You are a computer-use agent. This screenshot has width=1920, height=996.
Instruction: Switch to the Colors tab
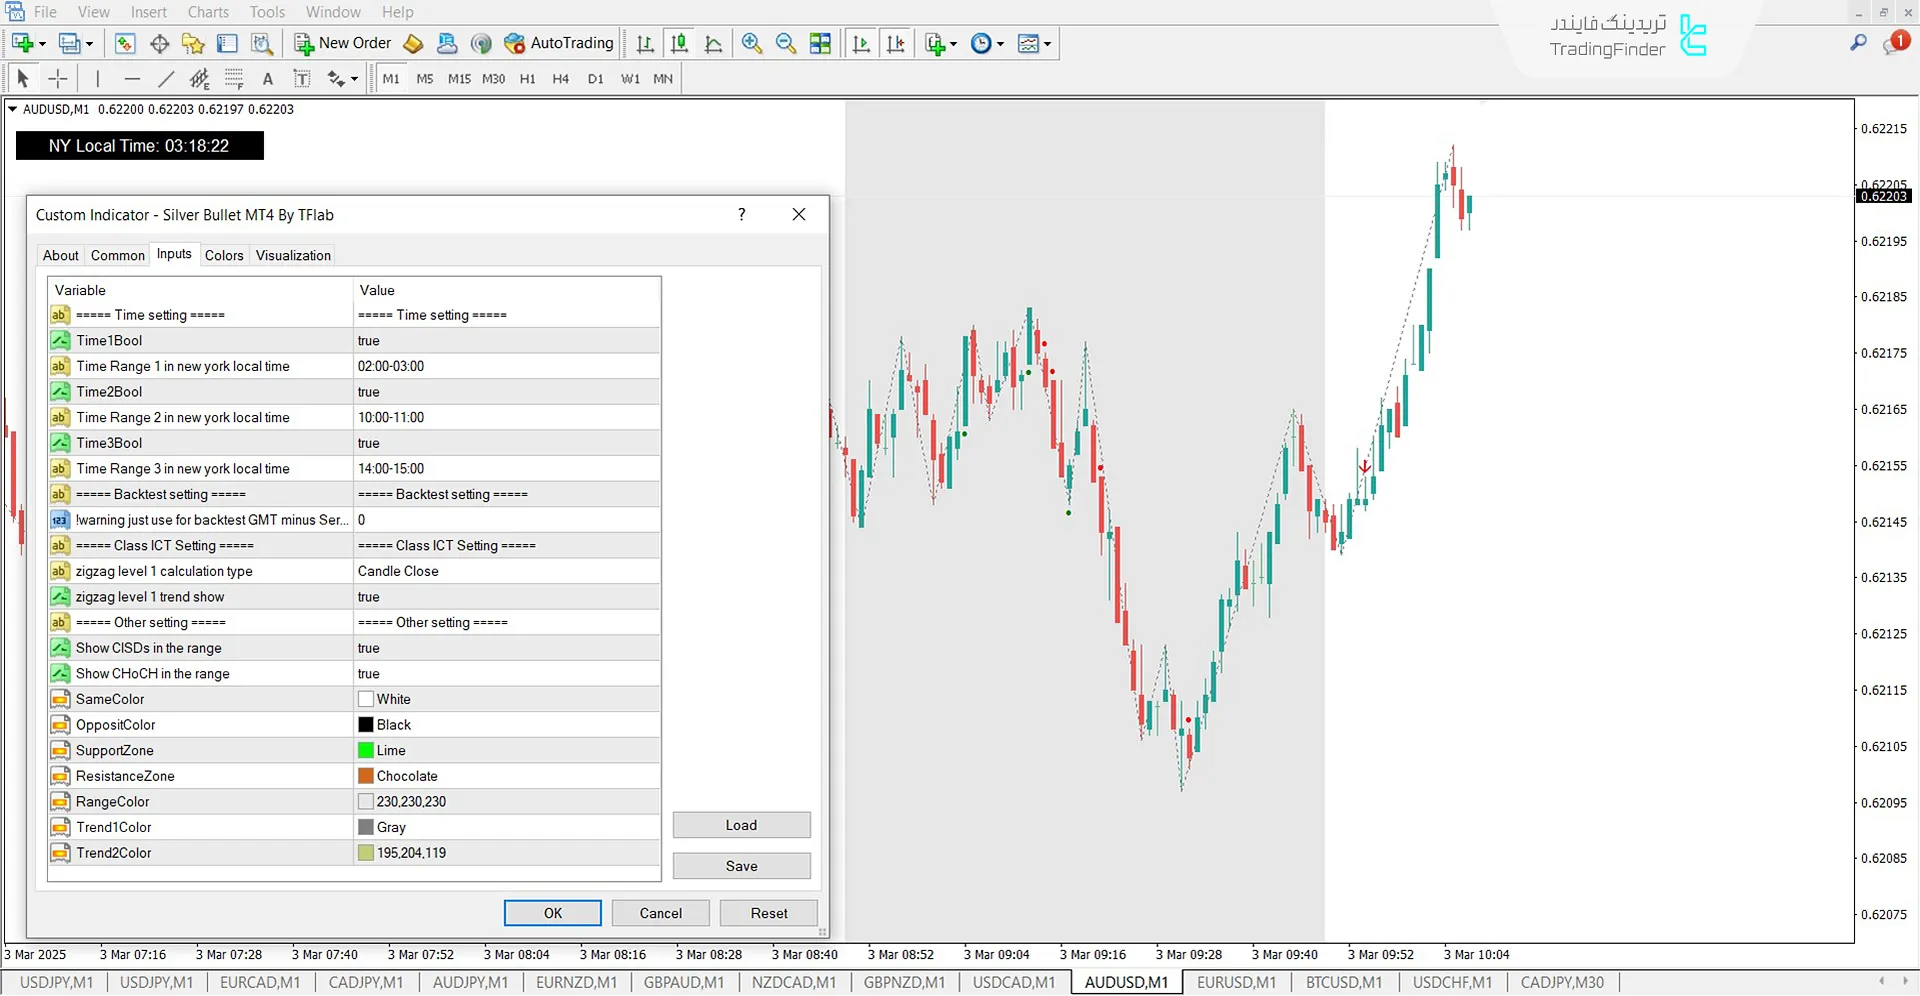[224, 255]
